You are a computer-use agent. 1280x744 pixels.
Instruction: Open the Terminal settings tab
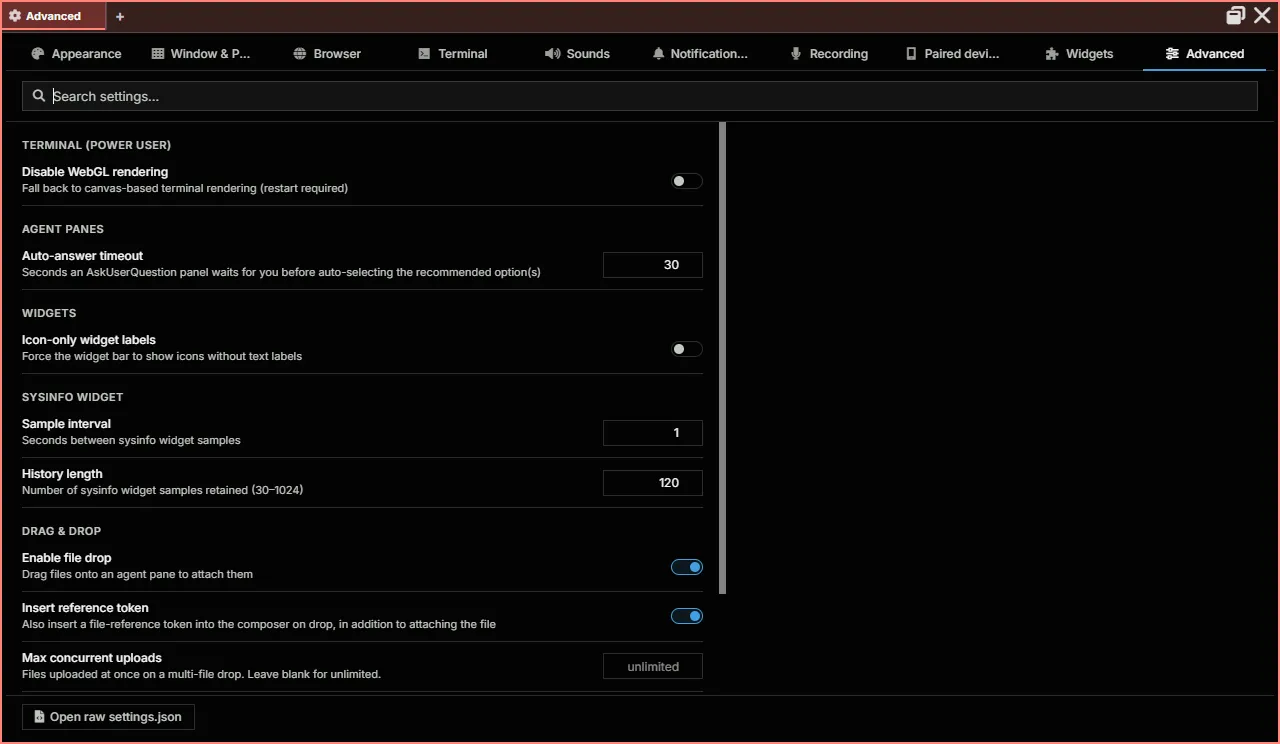pyautogui.click(x=453, y=54)
